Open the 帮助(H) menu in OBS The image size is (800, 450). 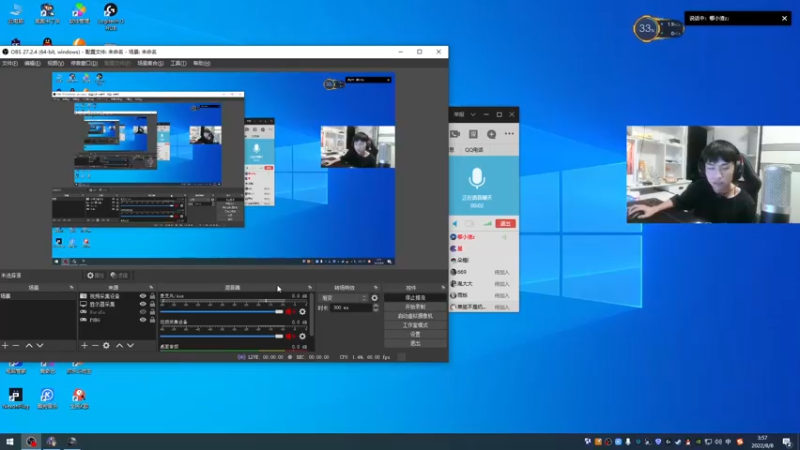pos(202,63)
